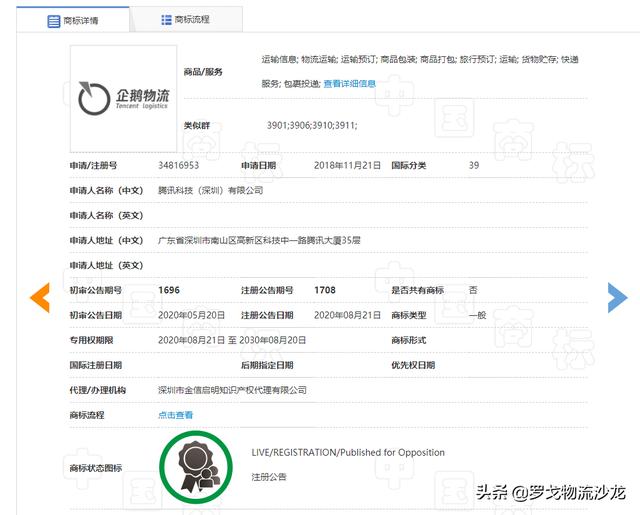The height and width of the screenshot is (515, 640).
Task: Select application date 2018年11月21日
Action: coord(347,165)
